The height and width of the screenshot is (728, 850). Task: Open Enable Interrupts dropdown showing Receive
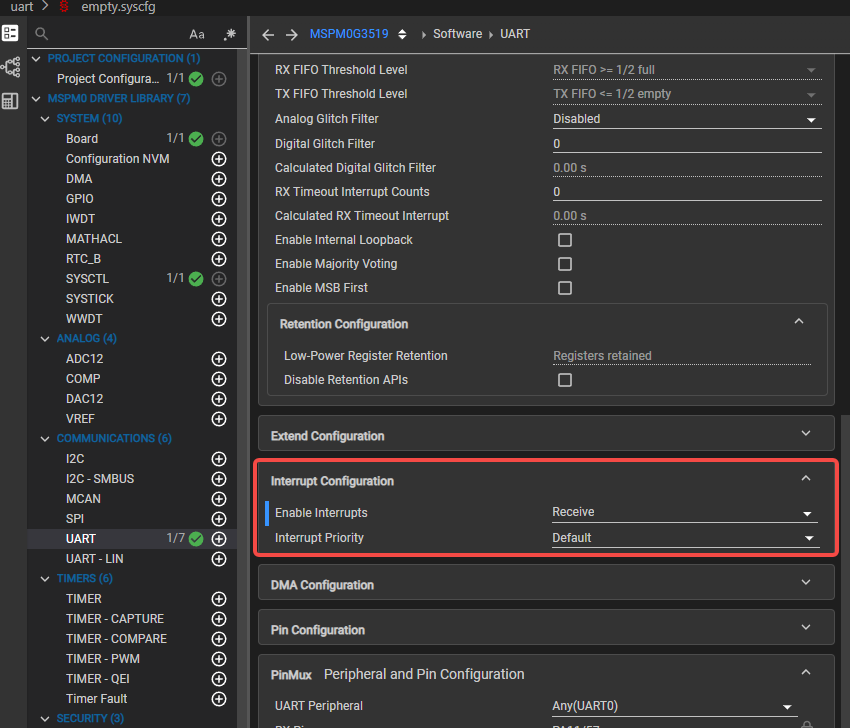point(685,512)
